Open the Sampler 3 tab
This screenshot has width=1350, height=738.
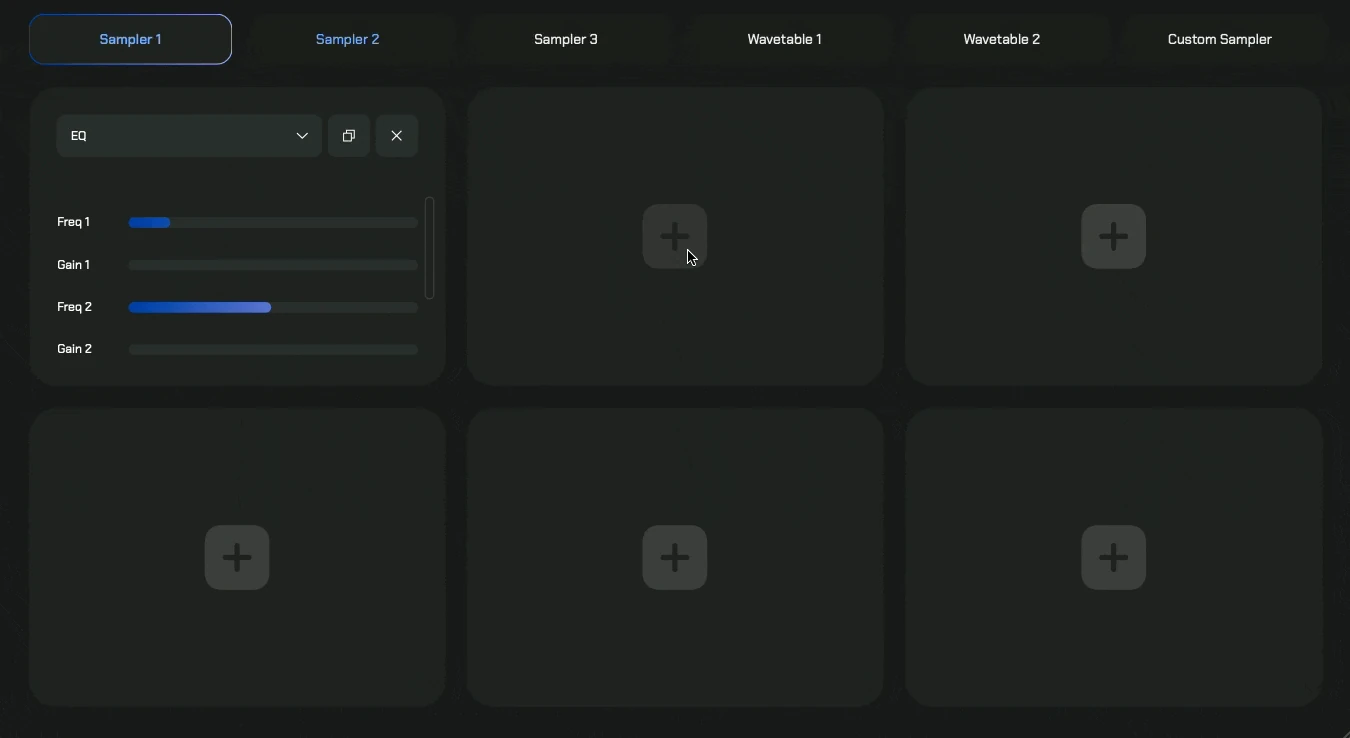coord(566,40)
